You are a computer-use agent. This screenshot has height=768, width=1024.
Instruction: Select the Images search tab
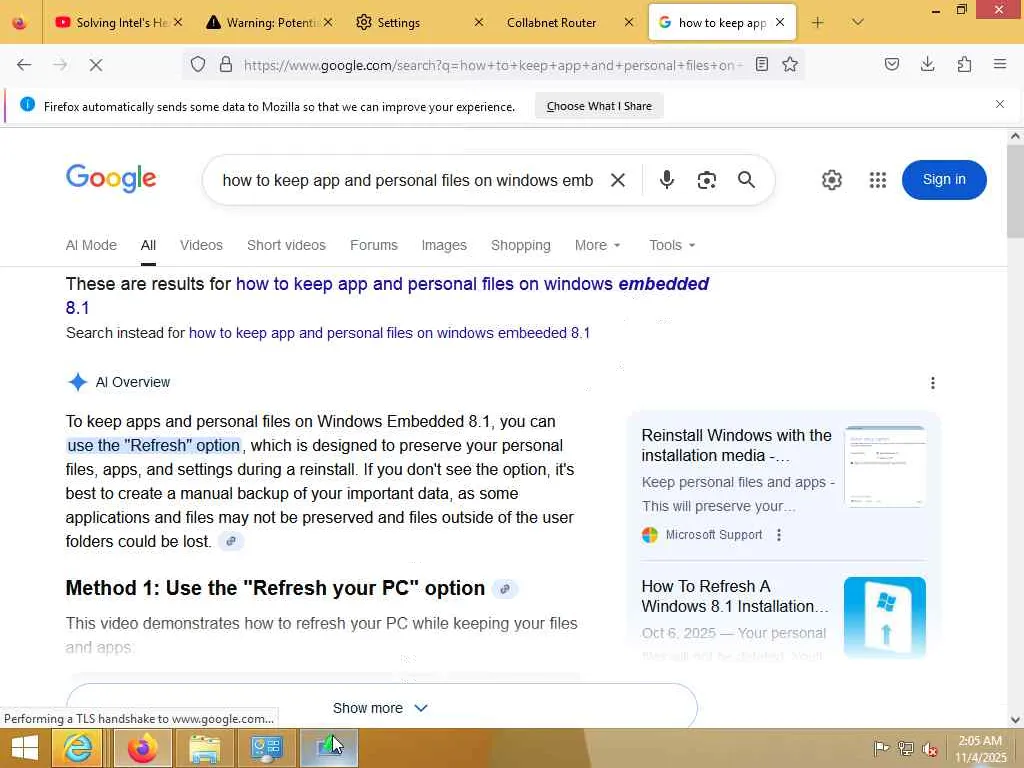(444, 246)
